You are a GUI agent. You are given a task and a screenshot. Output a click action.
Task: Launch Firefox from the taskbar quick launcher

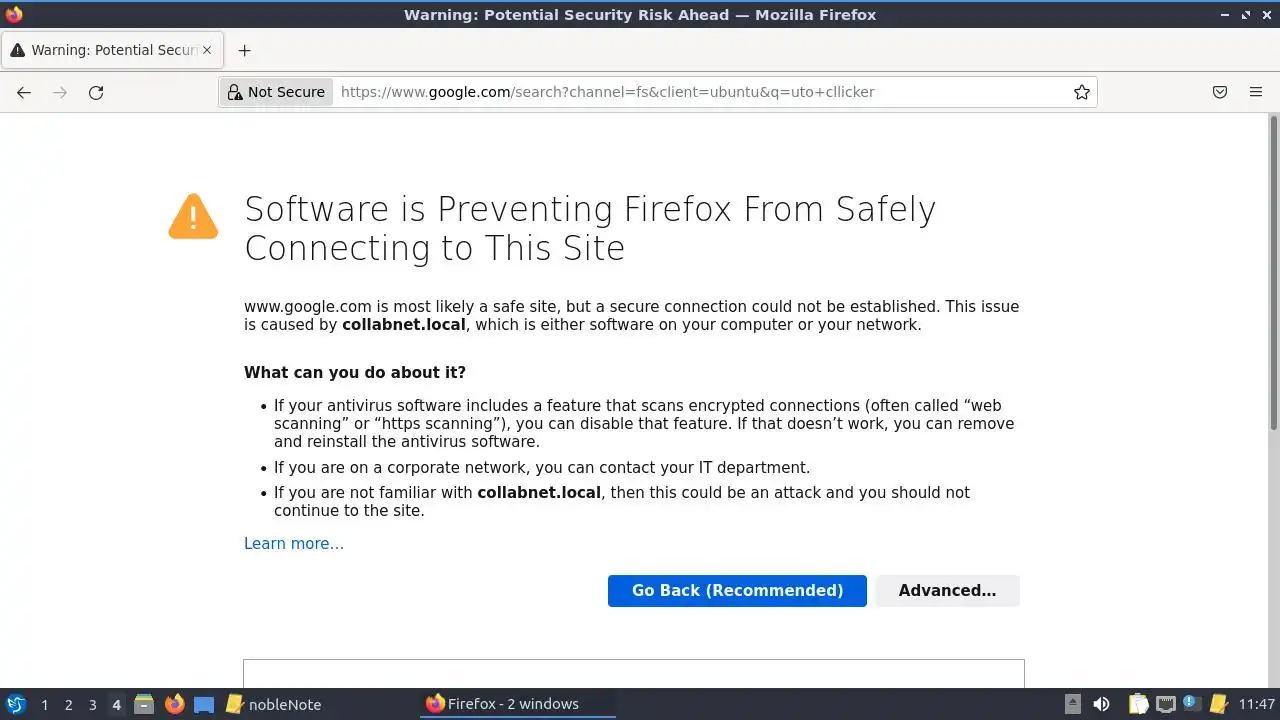[x=175, y=704]
